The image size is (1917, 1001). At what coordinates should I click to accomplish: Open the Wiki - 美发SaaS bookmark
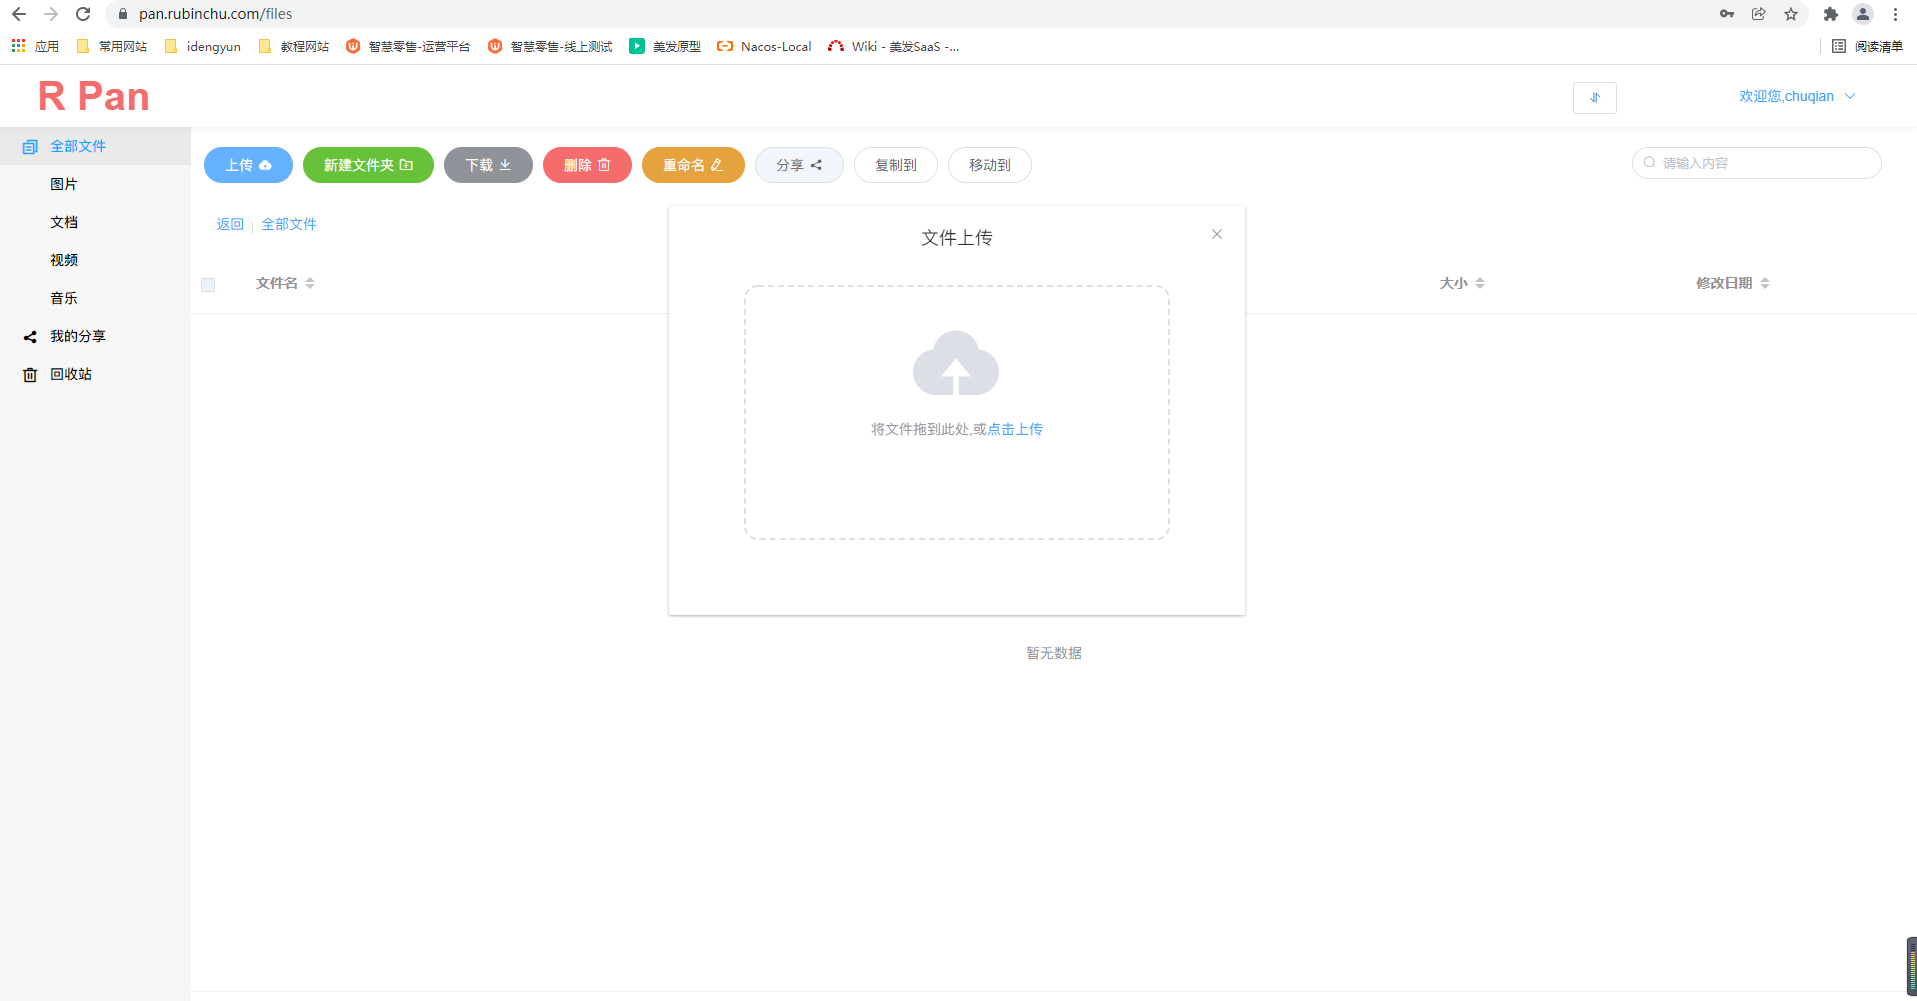click(x=894, y=46)
